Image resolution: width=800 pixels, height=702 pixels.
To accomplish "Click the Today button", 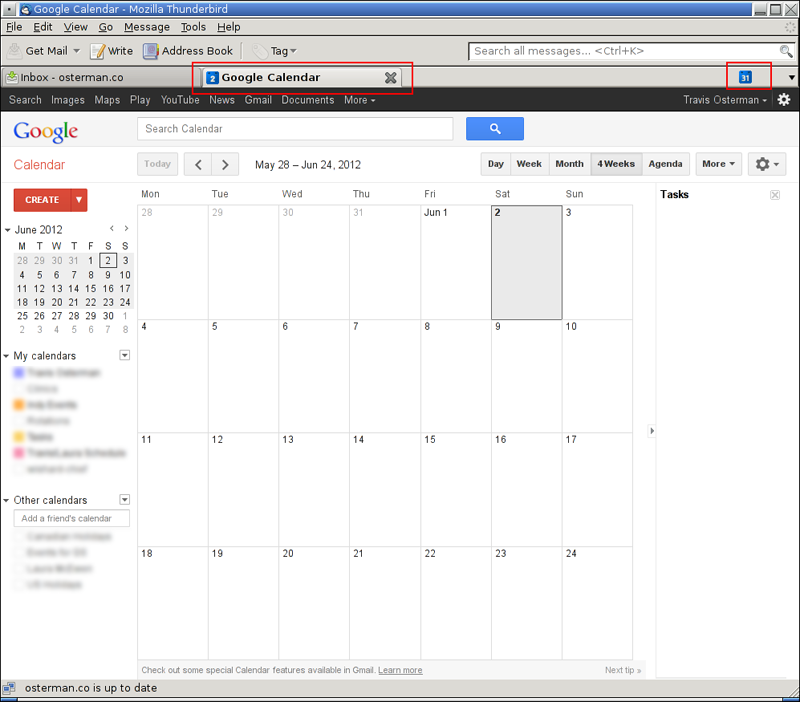I will pyautogui.click(x=157, y=164).
